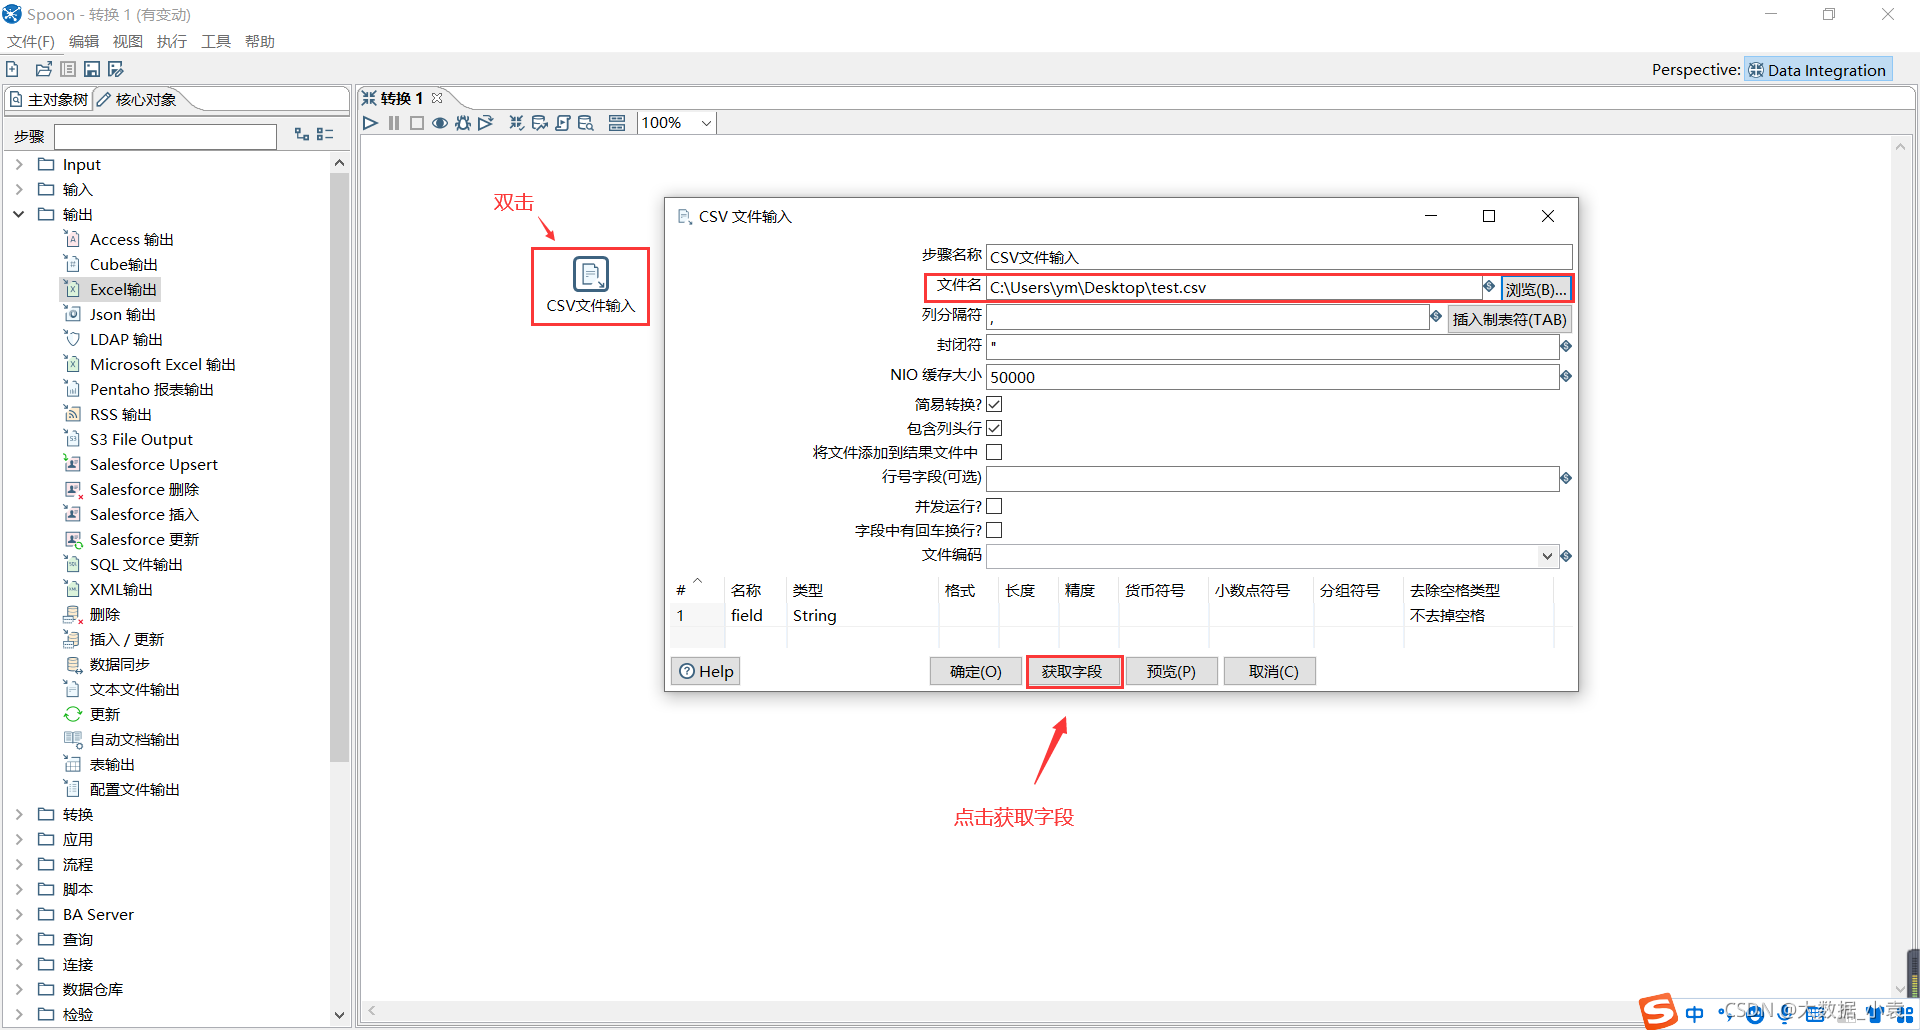The width and height of the screenshot is (1920, 1030).
Task: Expand all tree nodes icon
Action: point(302,134)
